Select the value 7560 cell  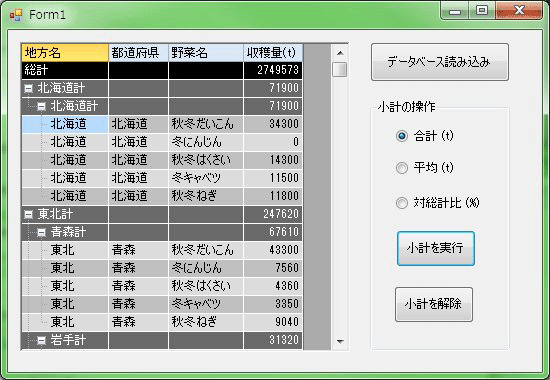273,268
